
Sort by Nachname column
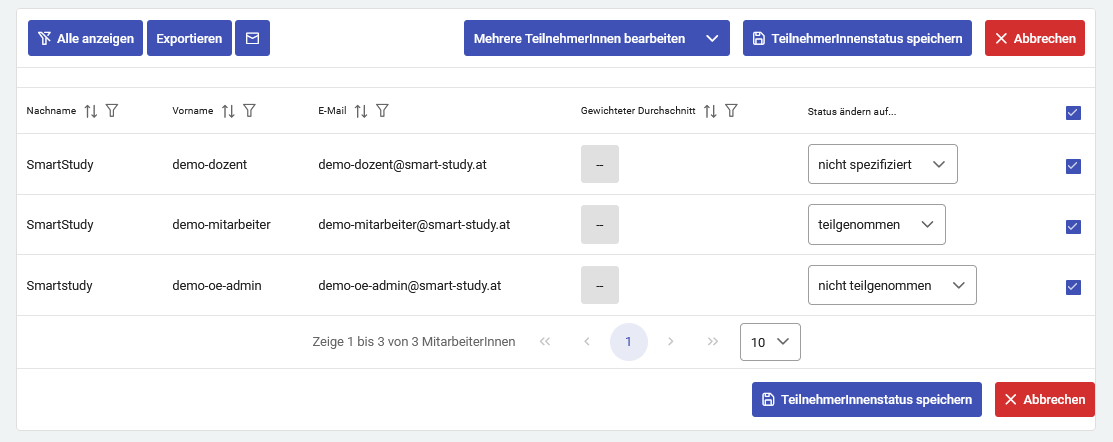91,111
